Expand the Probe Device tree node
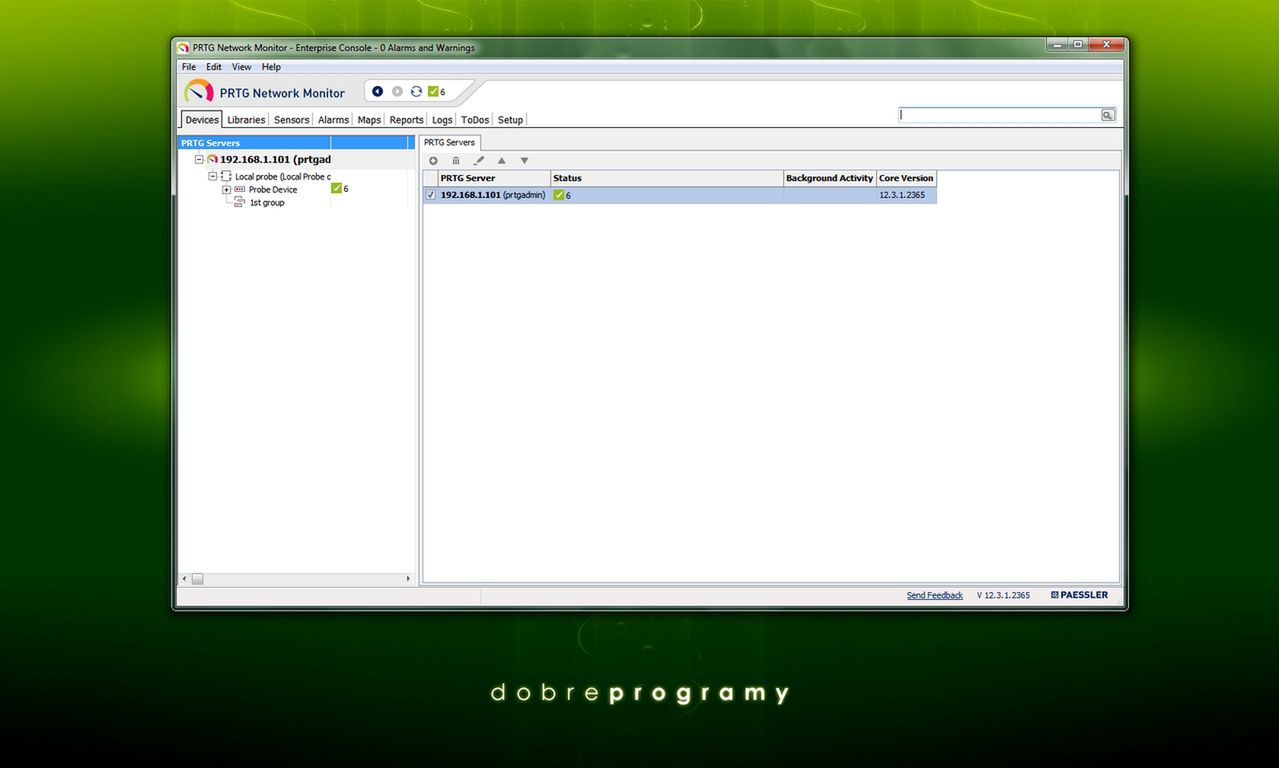Screen dimensions: 1279x768 (x=227, y=189)
